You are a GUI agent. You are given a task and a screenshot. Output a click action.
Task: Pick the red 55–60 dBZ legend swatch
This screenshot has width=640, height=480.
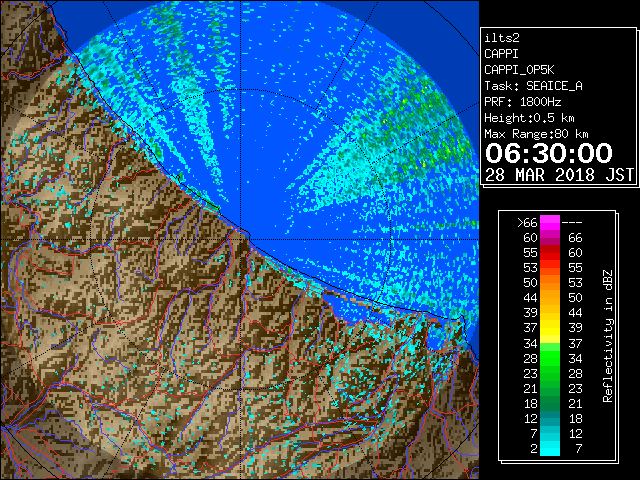[x=550, y=253]
